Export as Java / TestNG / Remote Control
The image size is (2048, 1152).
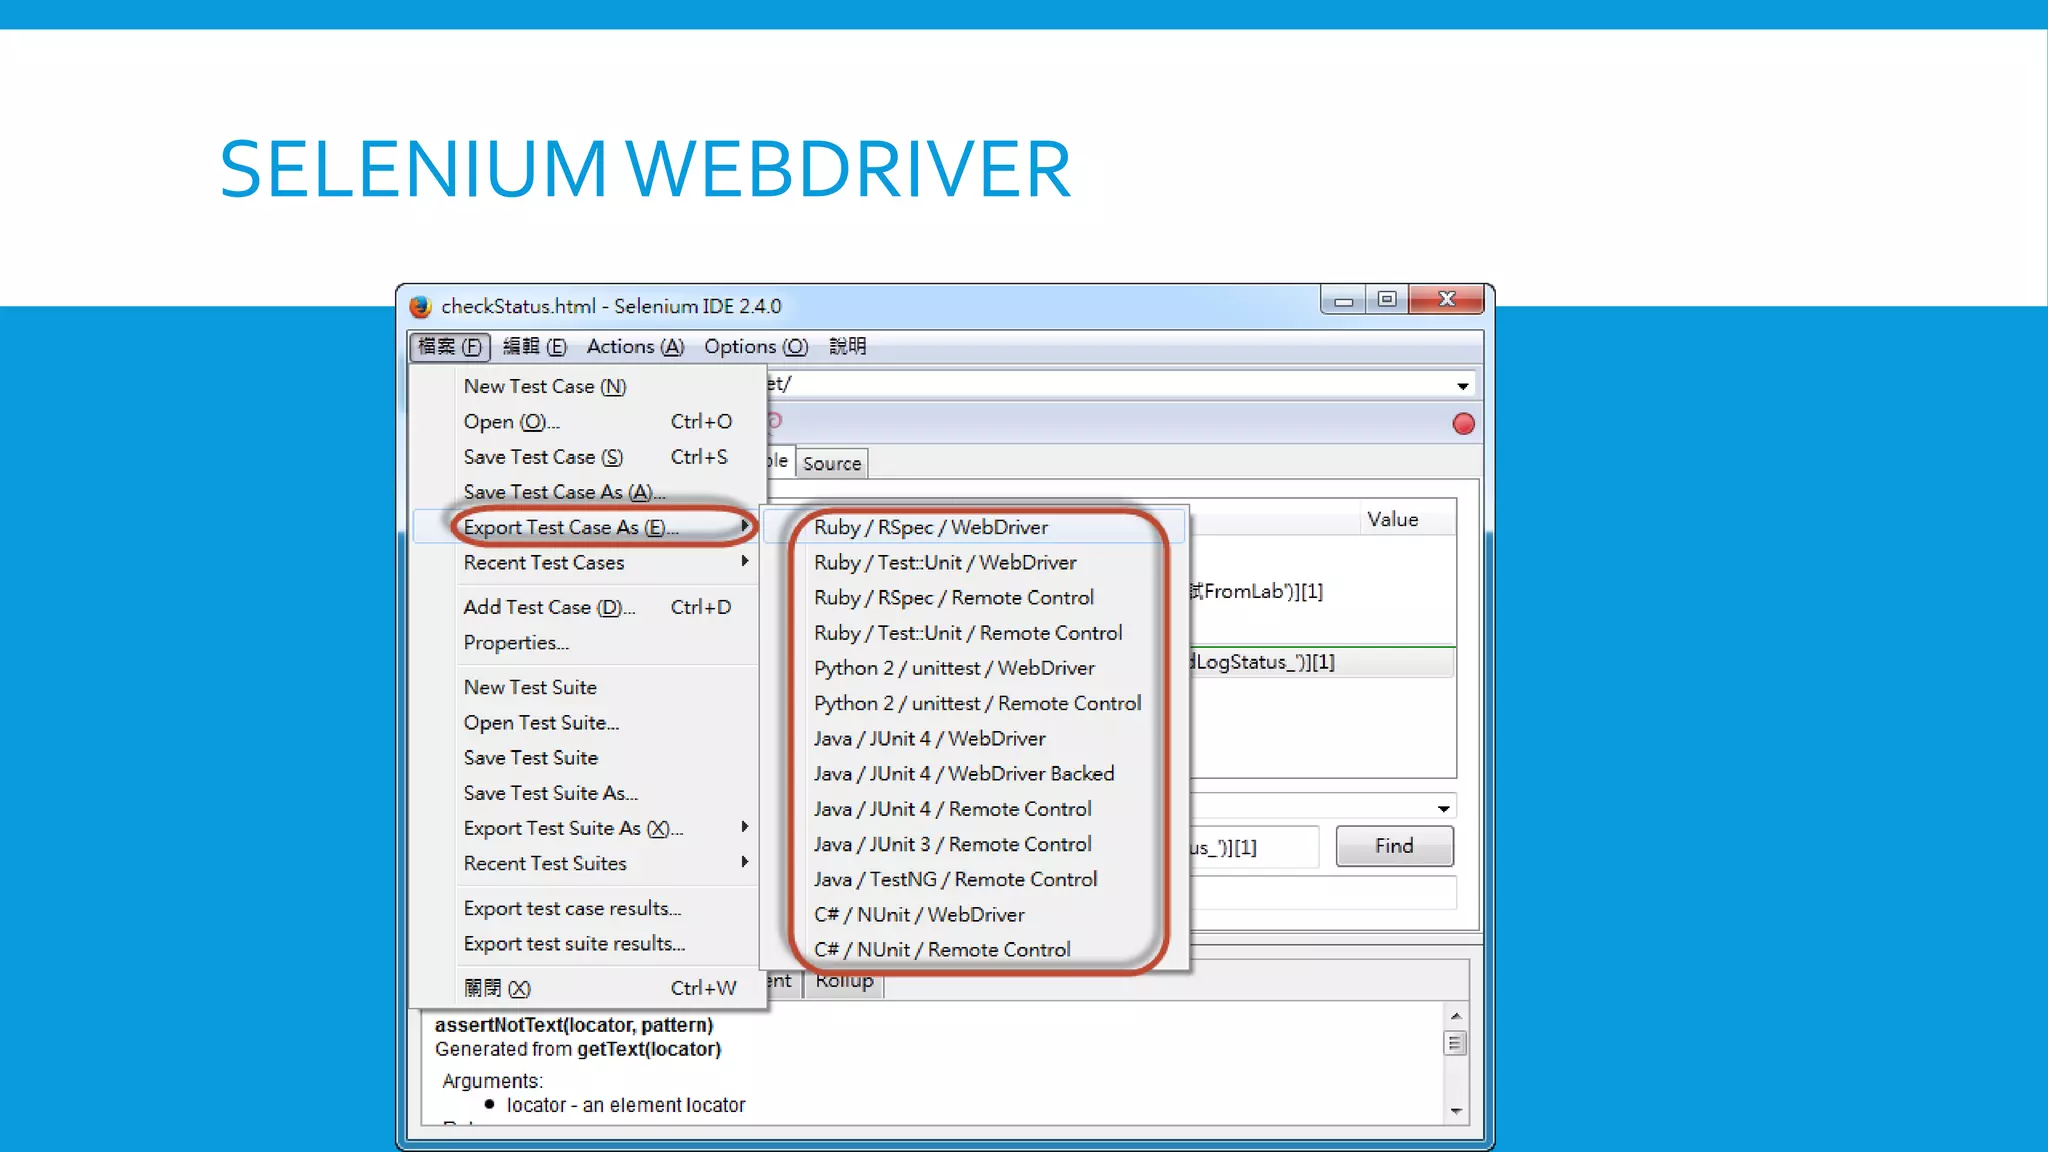[975, 879]
